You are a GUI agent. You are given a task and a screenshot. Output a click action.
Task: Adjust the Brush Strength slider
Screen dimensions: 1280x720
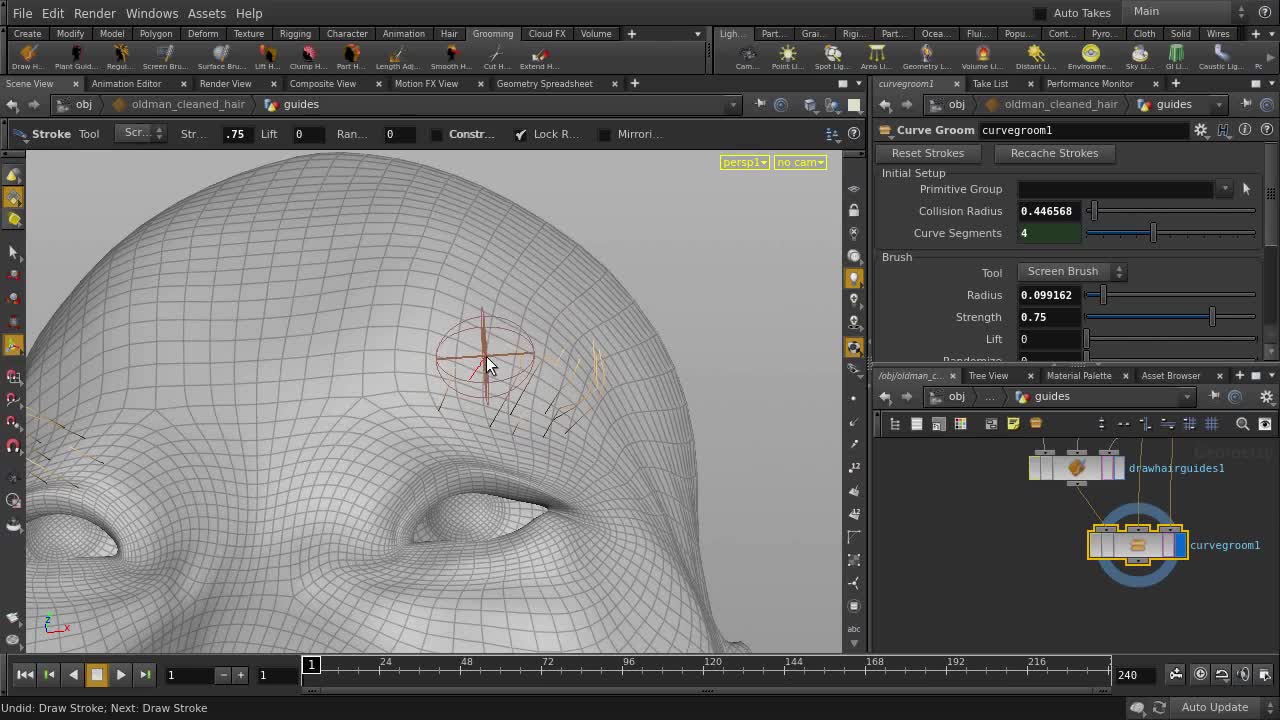(x=1170, y=317)
